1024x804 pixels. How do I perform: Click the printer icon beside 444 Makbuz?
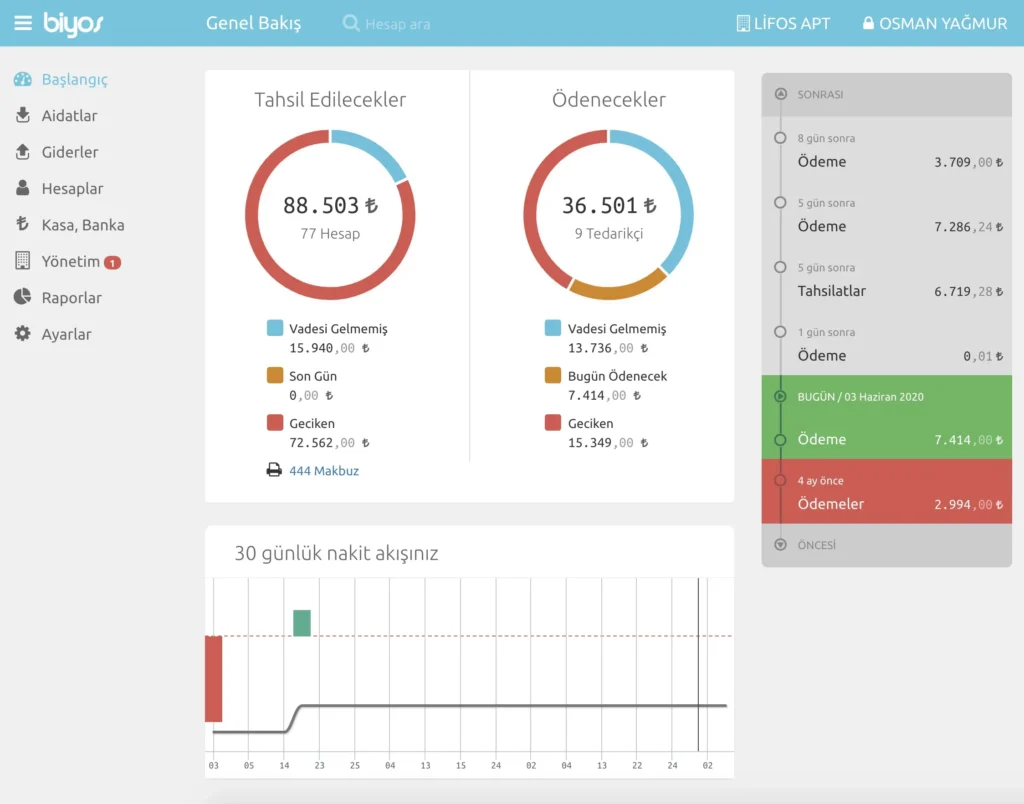pyautogui.click(x=274, y=470)
